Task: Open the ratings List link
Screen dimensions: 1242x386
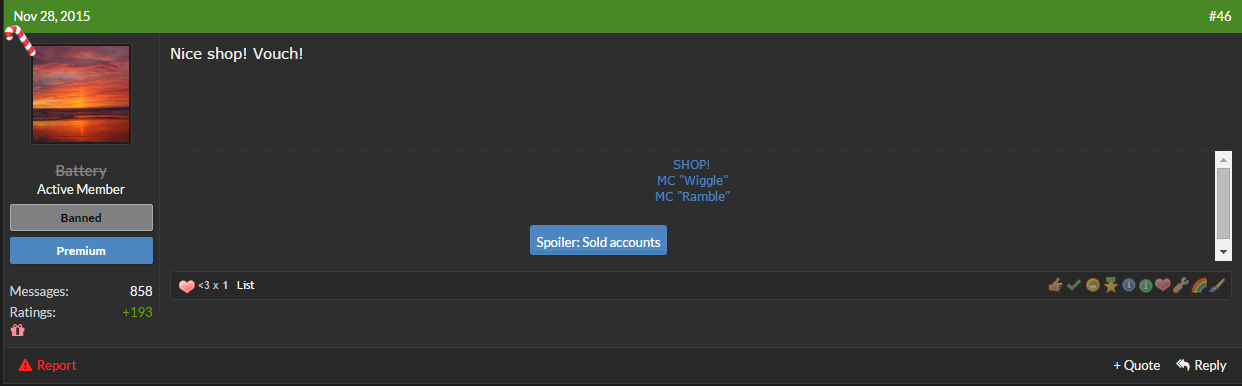Action: [x=245, y=285]
